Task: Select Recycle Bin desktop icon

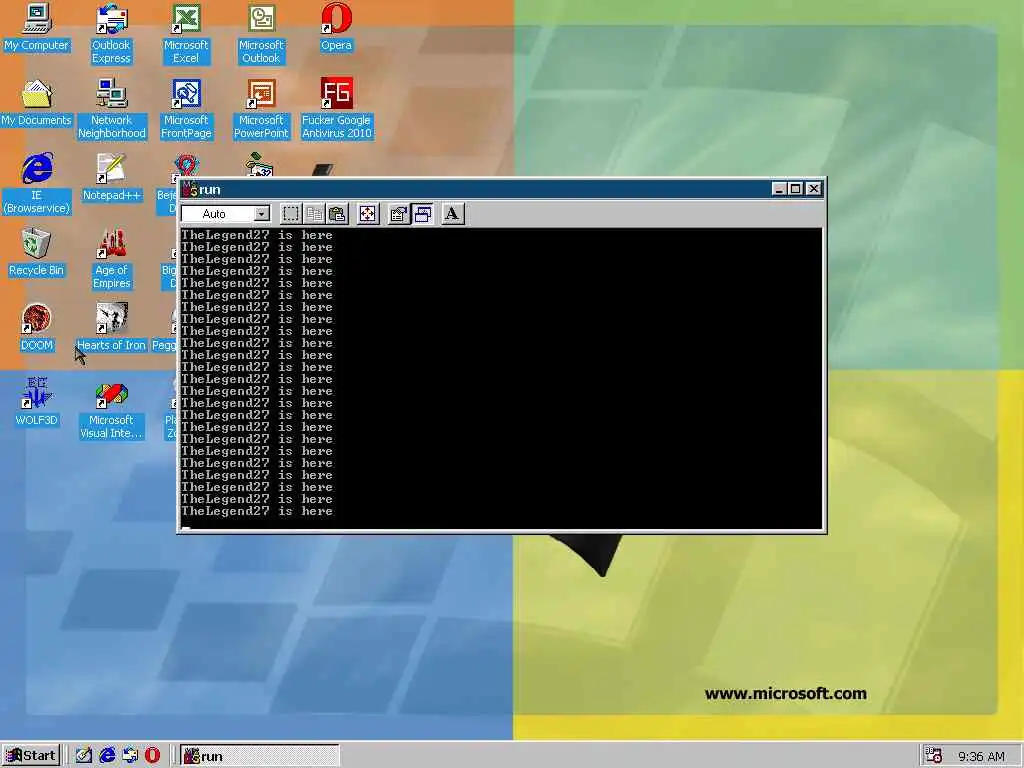Action: 36,253
